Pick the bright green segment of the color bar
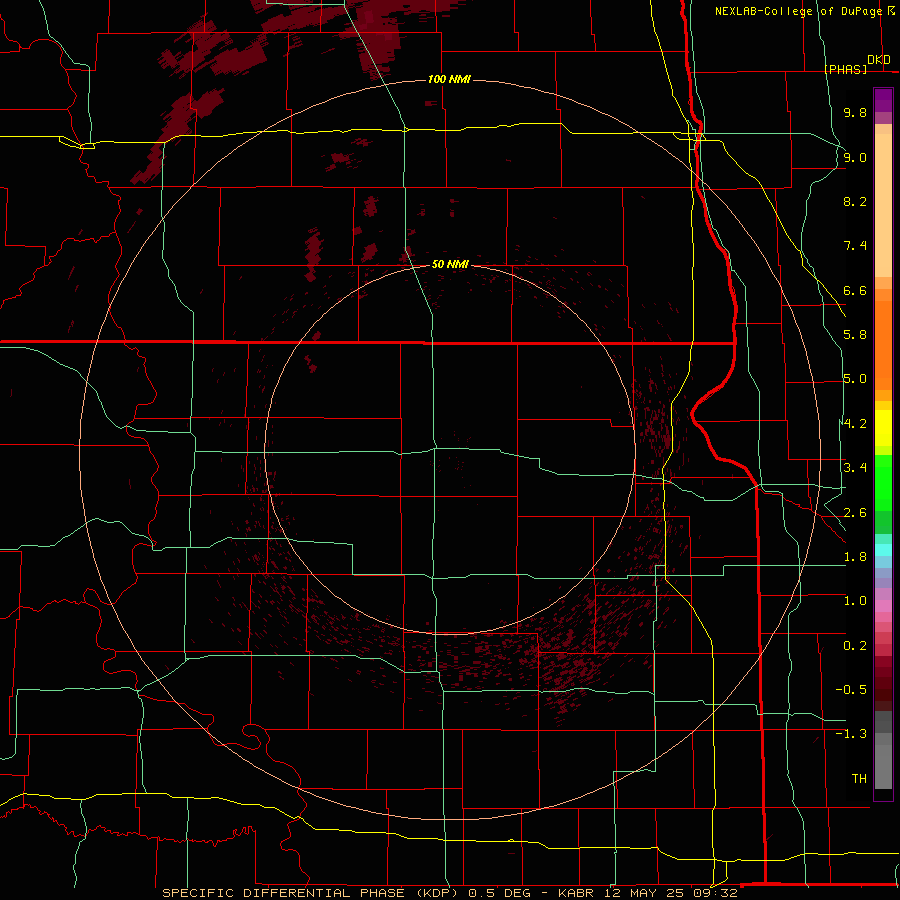The height and width of the screenshot is (900, 900). [x=883, y=481]
